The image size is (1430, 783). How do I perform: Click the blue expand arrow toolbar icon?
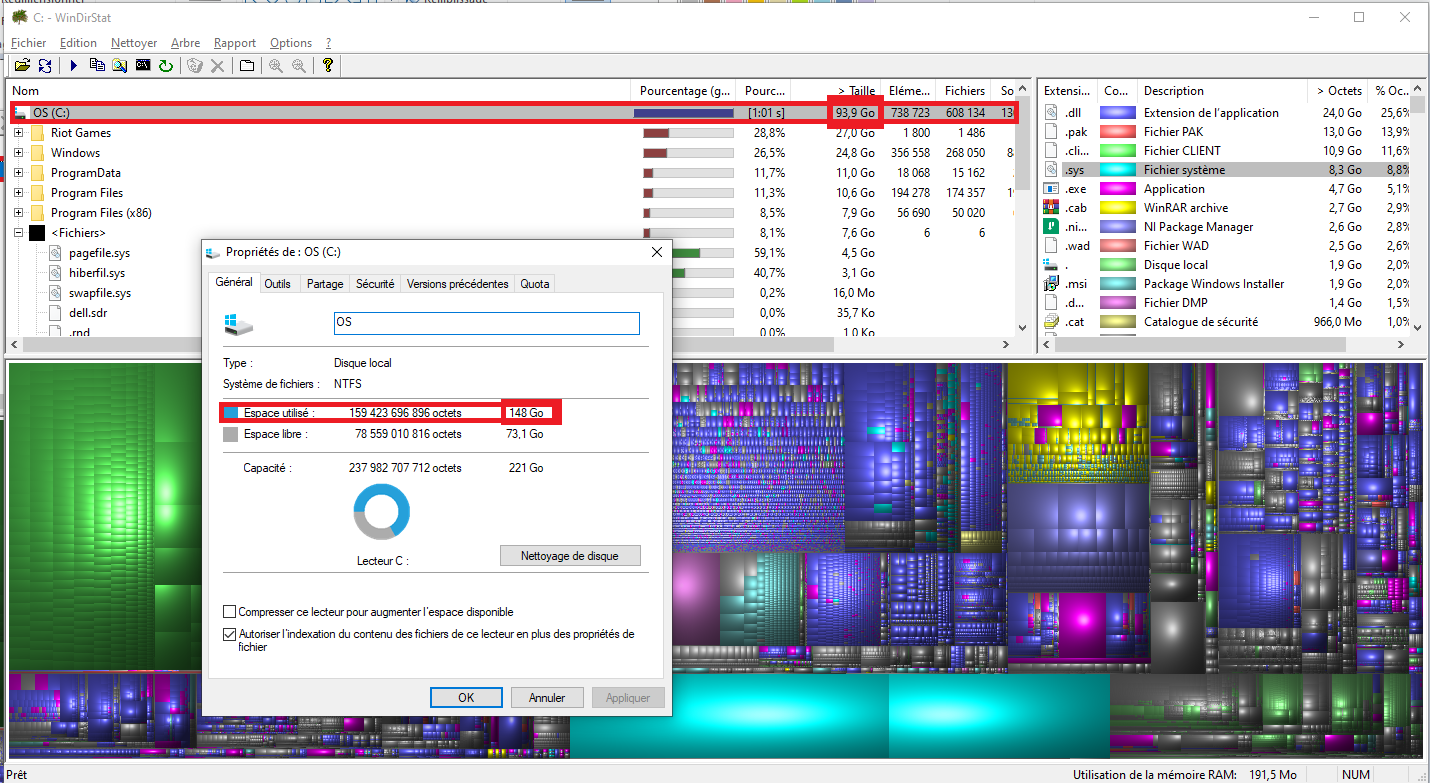tap(73, 66)
